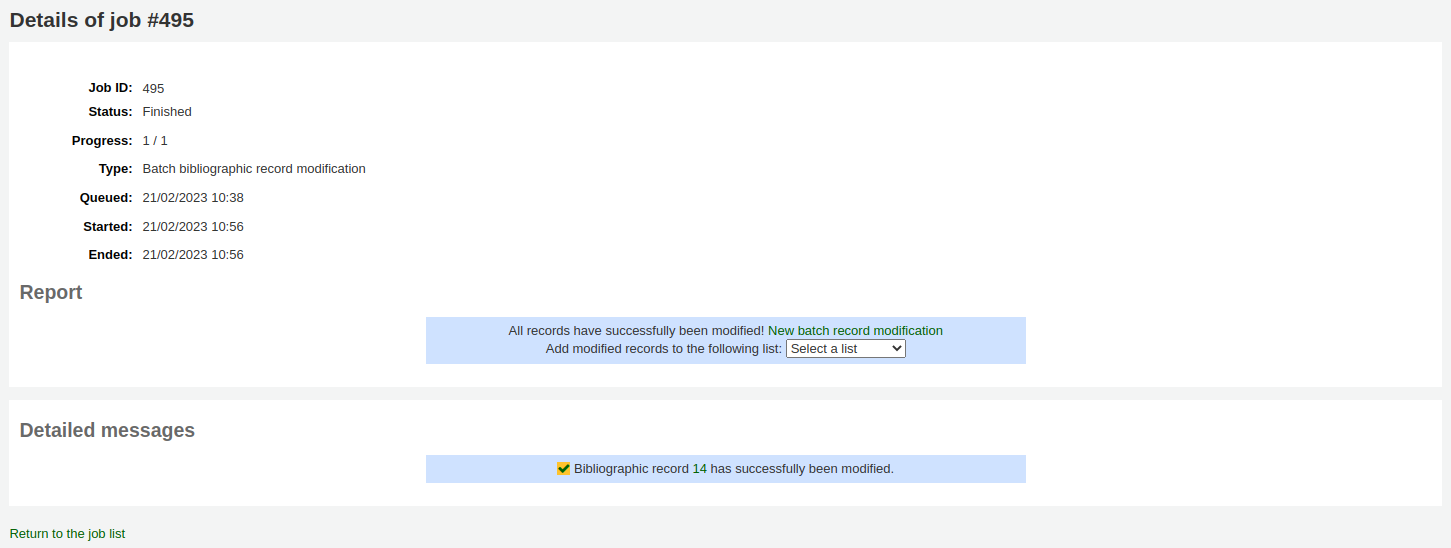
Task: Click the Progress field label
Action: point(102,141)
